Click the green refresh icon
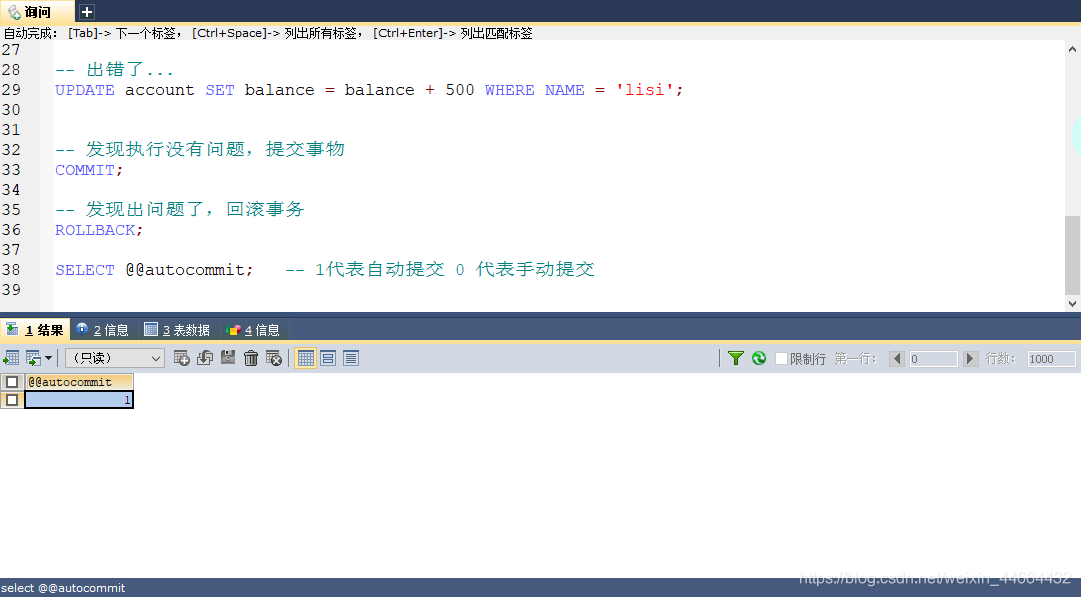 [759, 358]
